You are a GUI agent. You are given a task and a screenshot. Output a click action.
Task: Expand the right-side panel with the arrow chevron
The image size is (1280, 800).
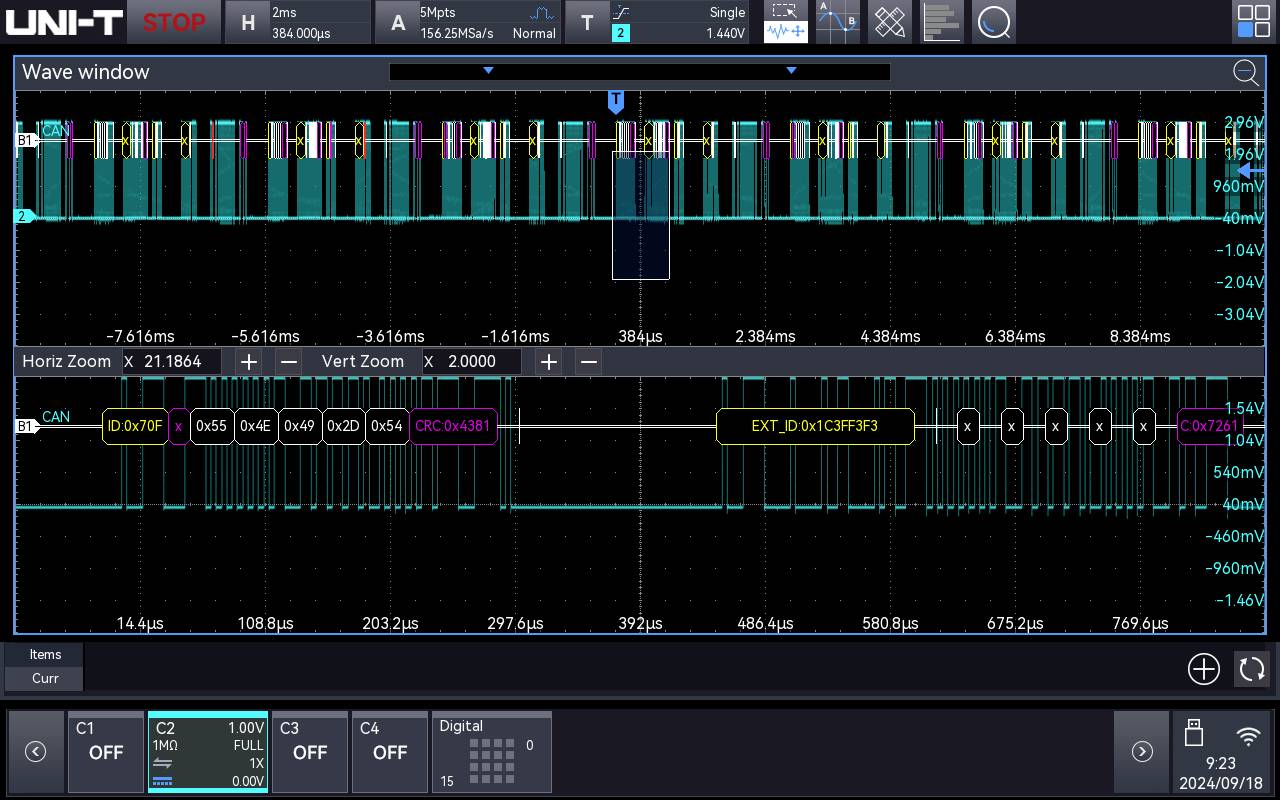[x=1142, y=751]
